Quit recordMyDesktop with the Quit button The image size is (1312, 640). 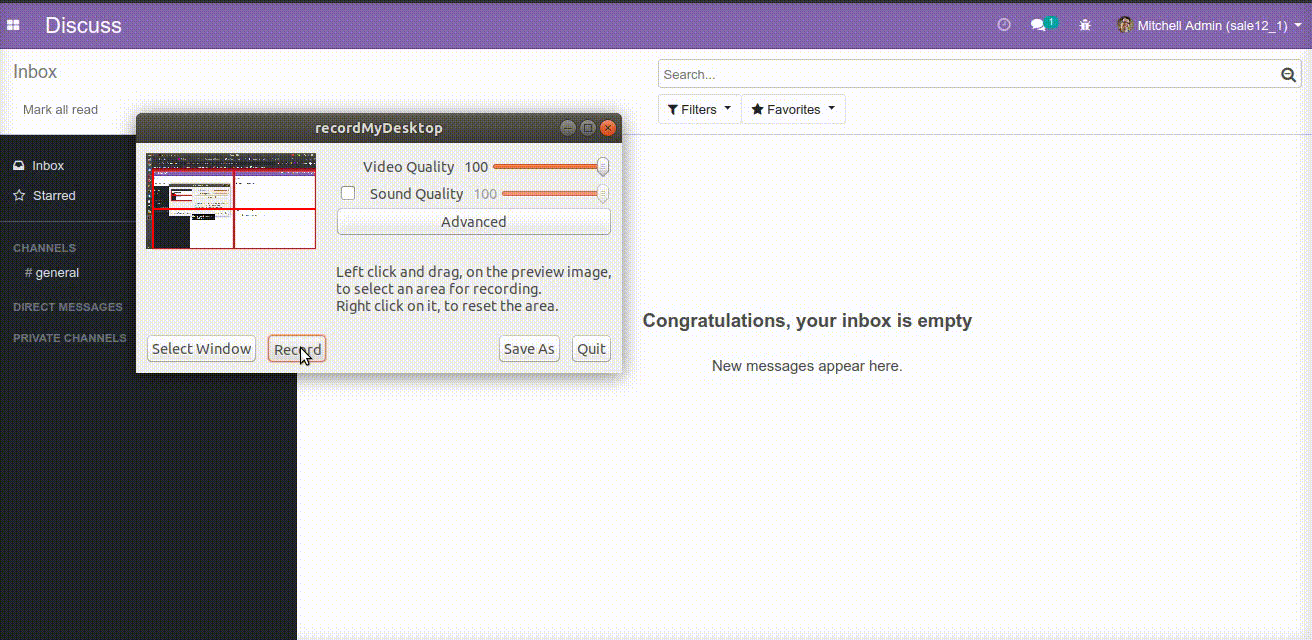coord(591,349)
